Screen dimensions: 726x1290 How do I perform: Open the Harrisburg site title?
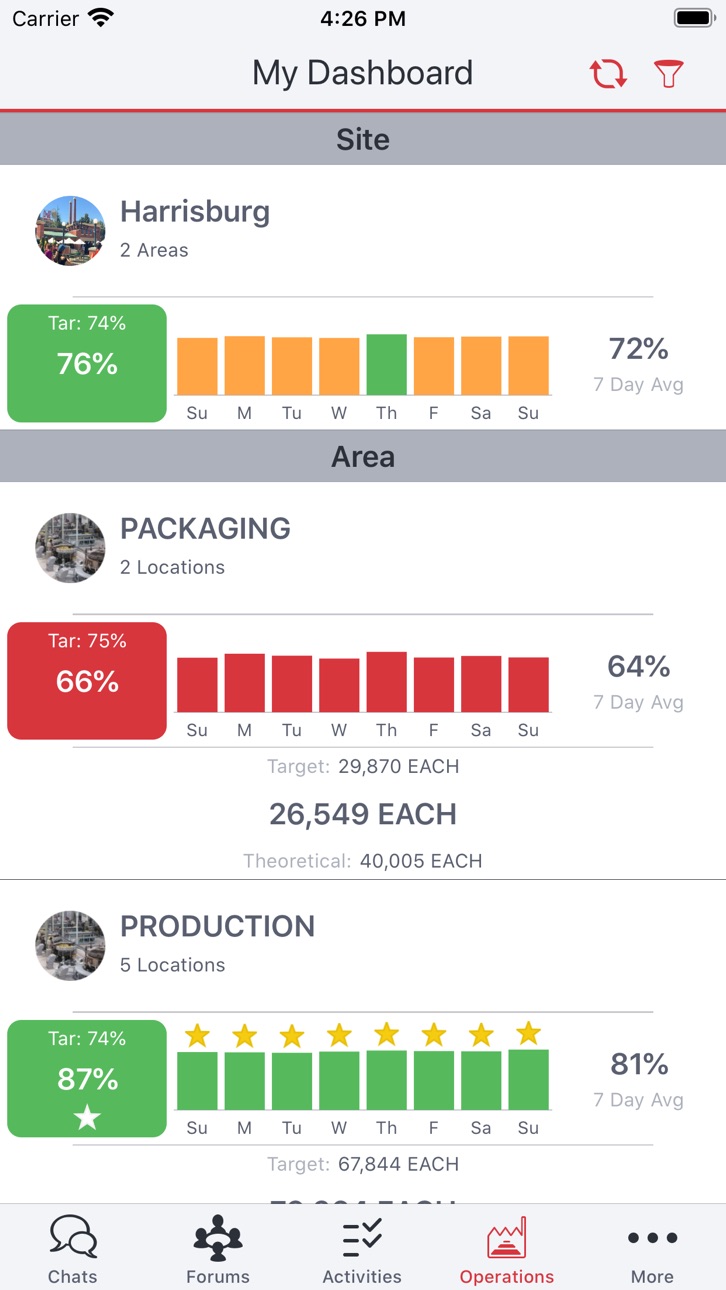(195, 212)
